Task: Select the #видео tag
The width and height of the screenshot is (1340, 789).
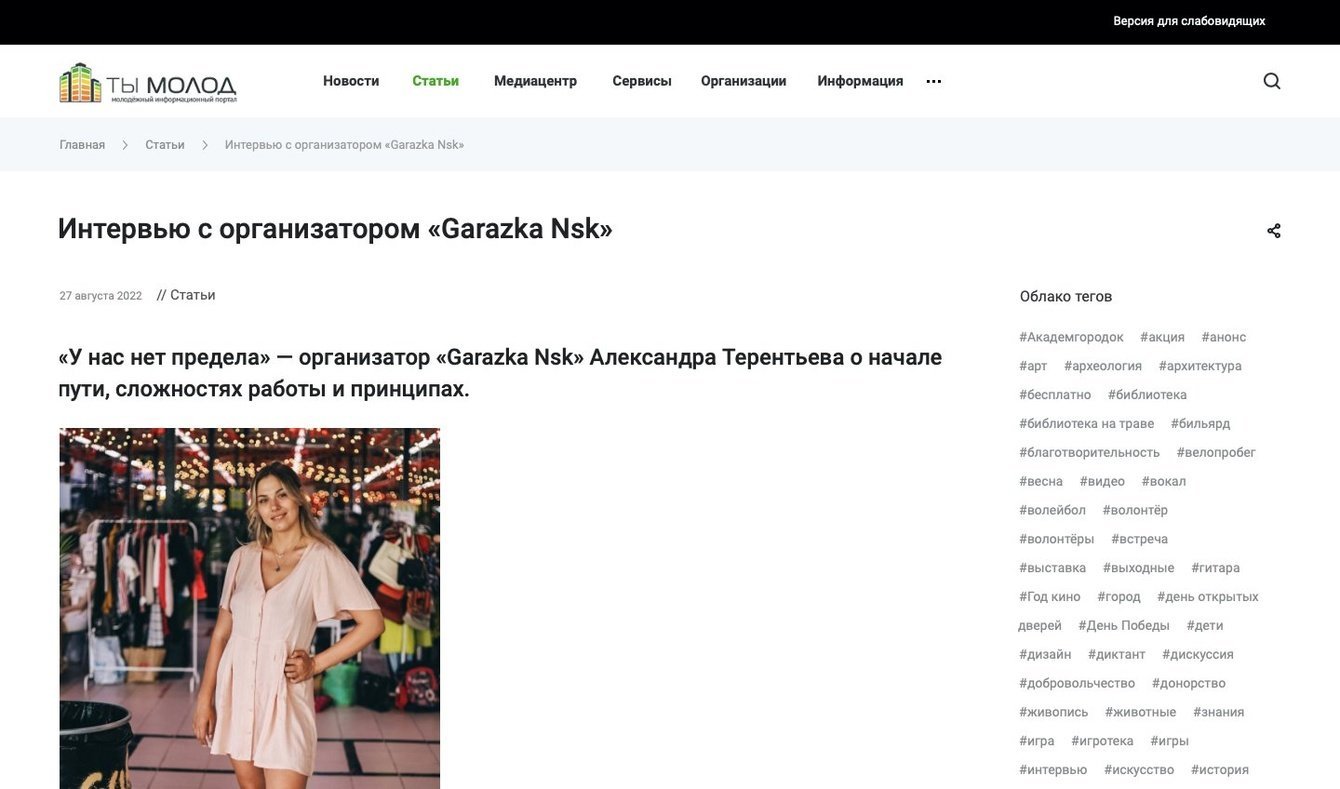Action: (x=1102, y=482)
